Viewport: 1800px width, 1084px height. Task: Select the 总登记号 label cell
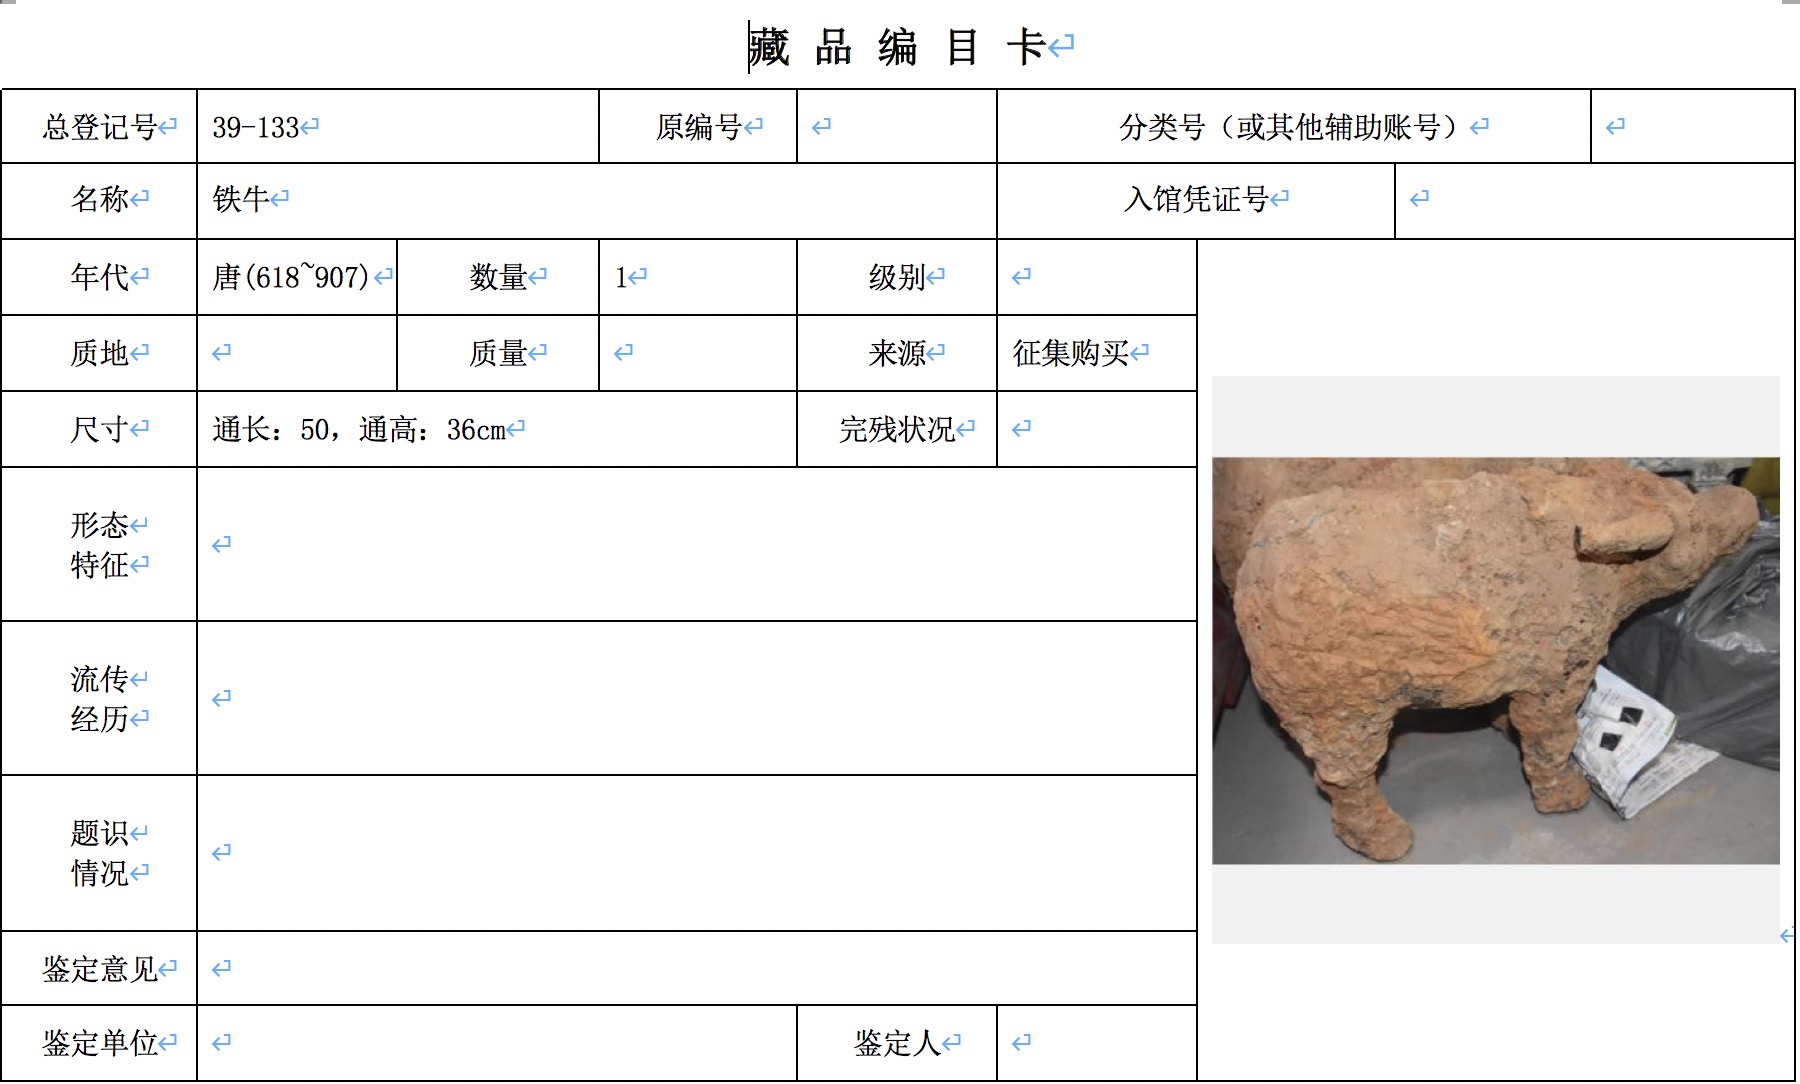pos(99,127)
